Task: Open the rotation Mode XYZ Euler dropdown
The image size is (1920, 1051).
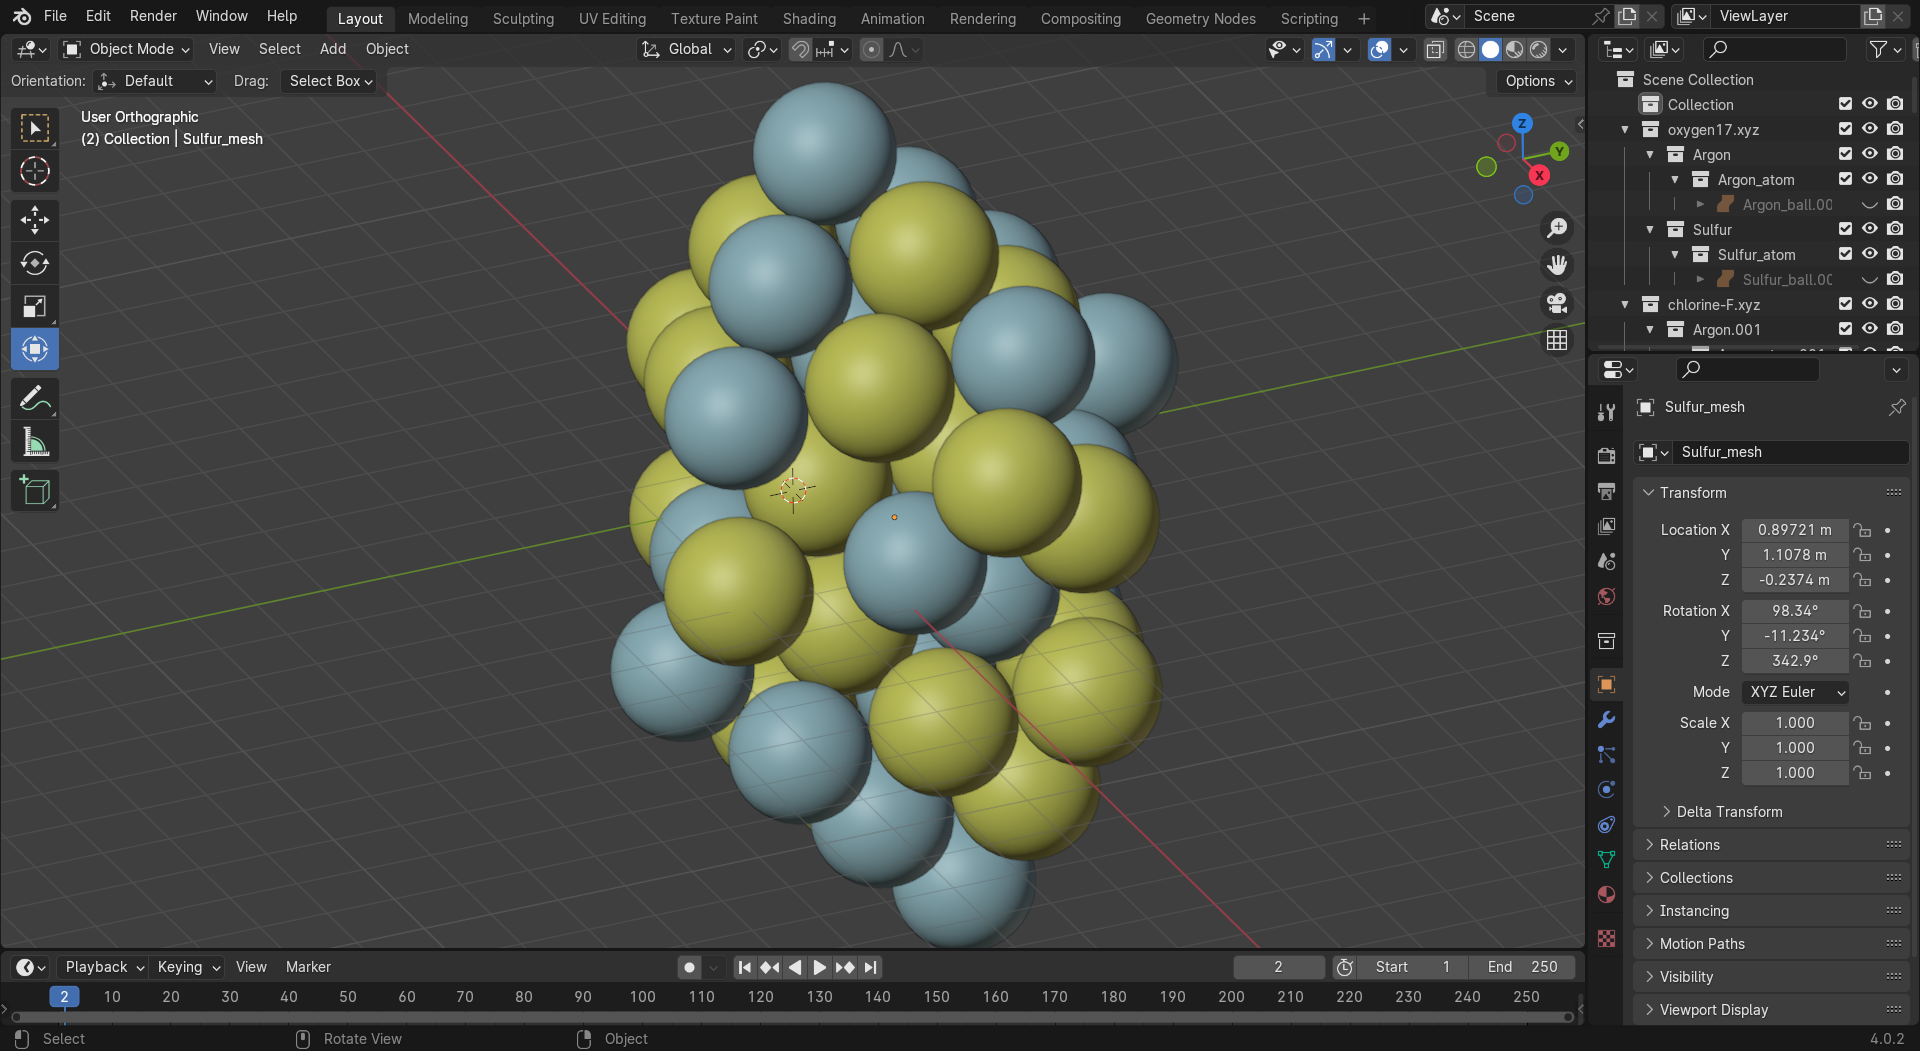Action: coord(1795,692)
